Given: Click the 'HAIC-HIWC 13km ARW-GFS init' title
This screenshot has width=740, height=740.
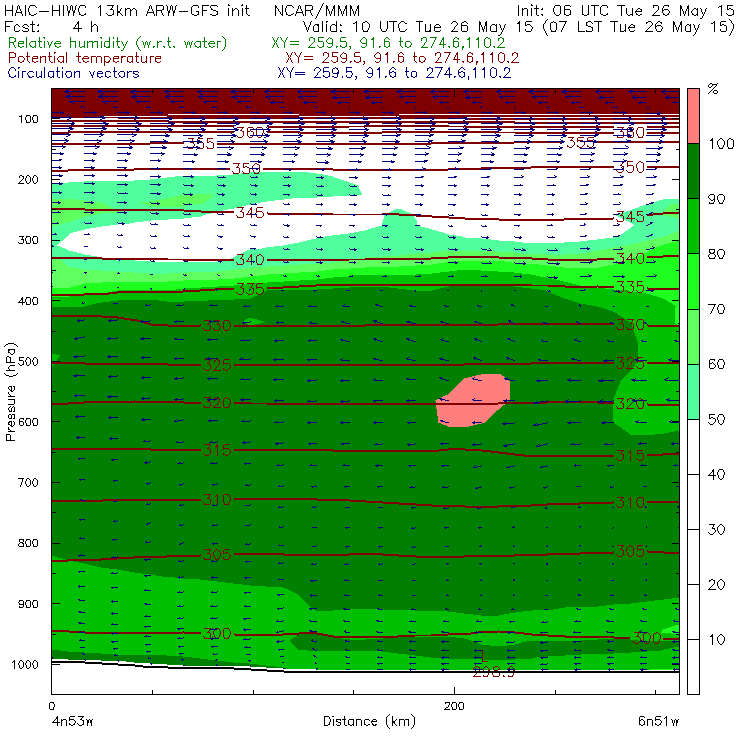Looking at the screenshot, I should 127,11.
